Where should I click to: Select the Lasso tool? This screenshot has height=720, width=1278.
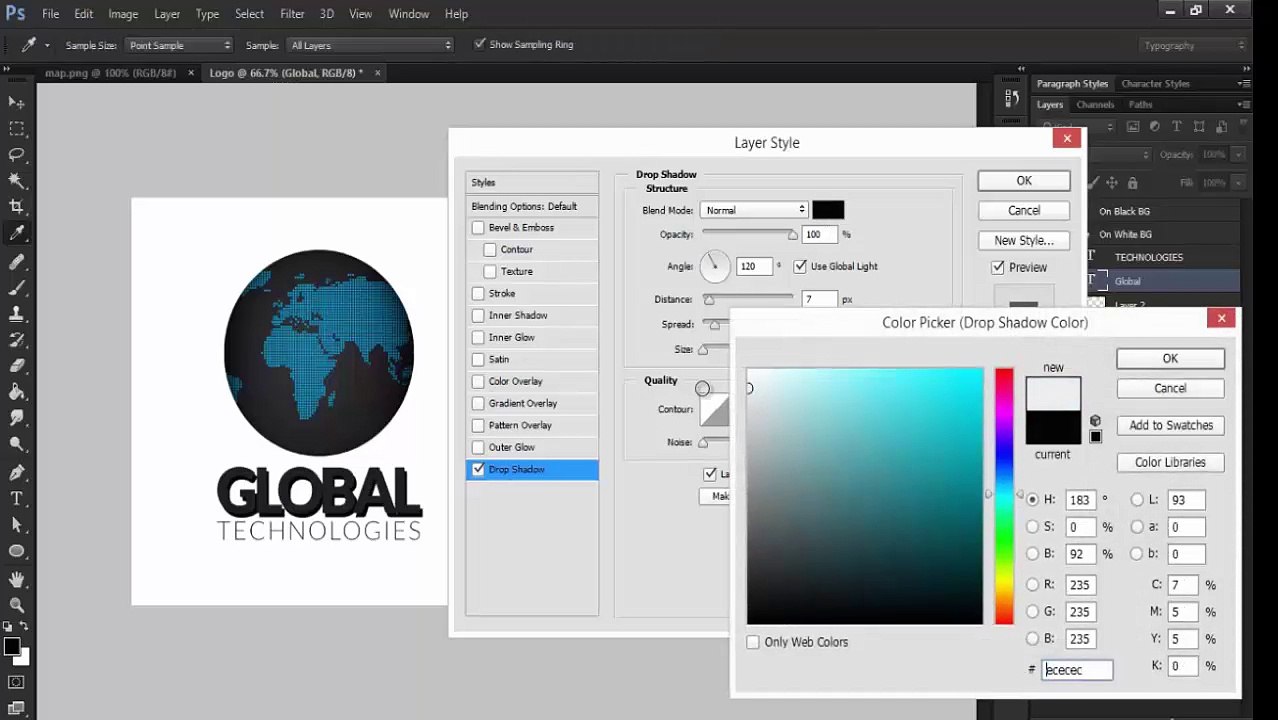click(16, 154)
